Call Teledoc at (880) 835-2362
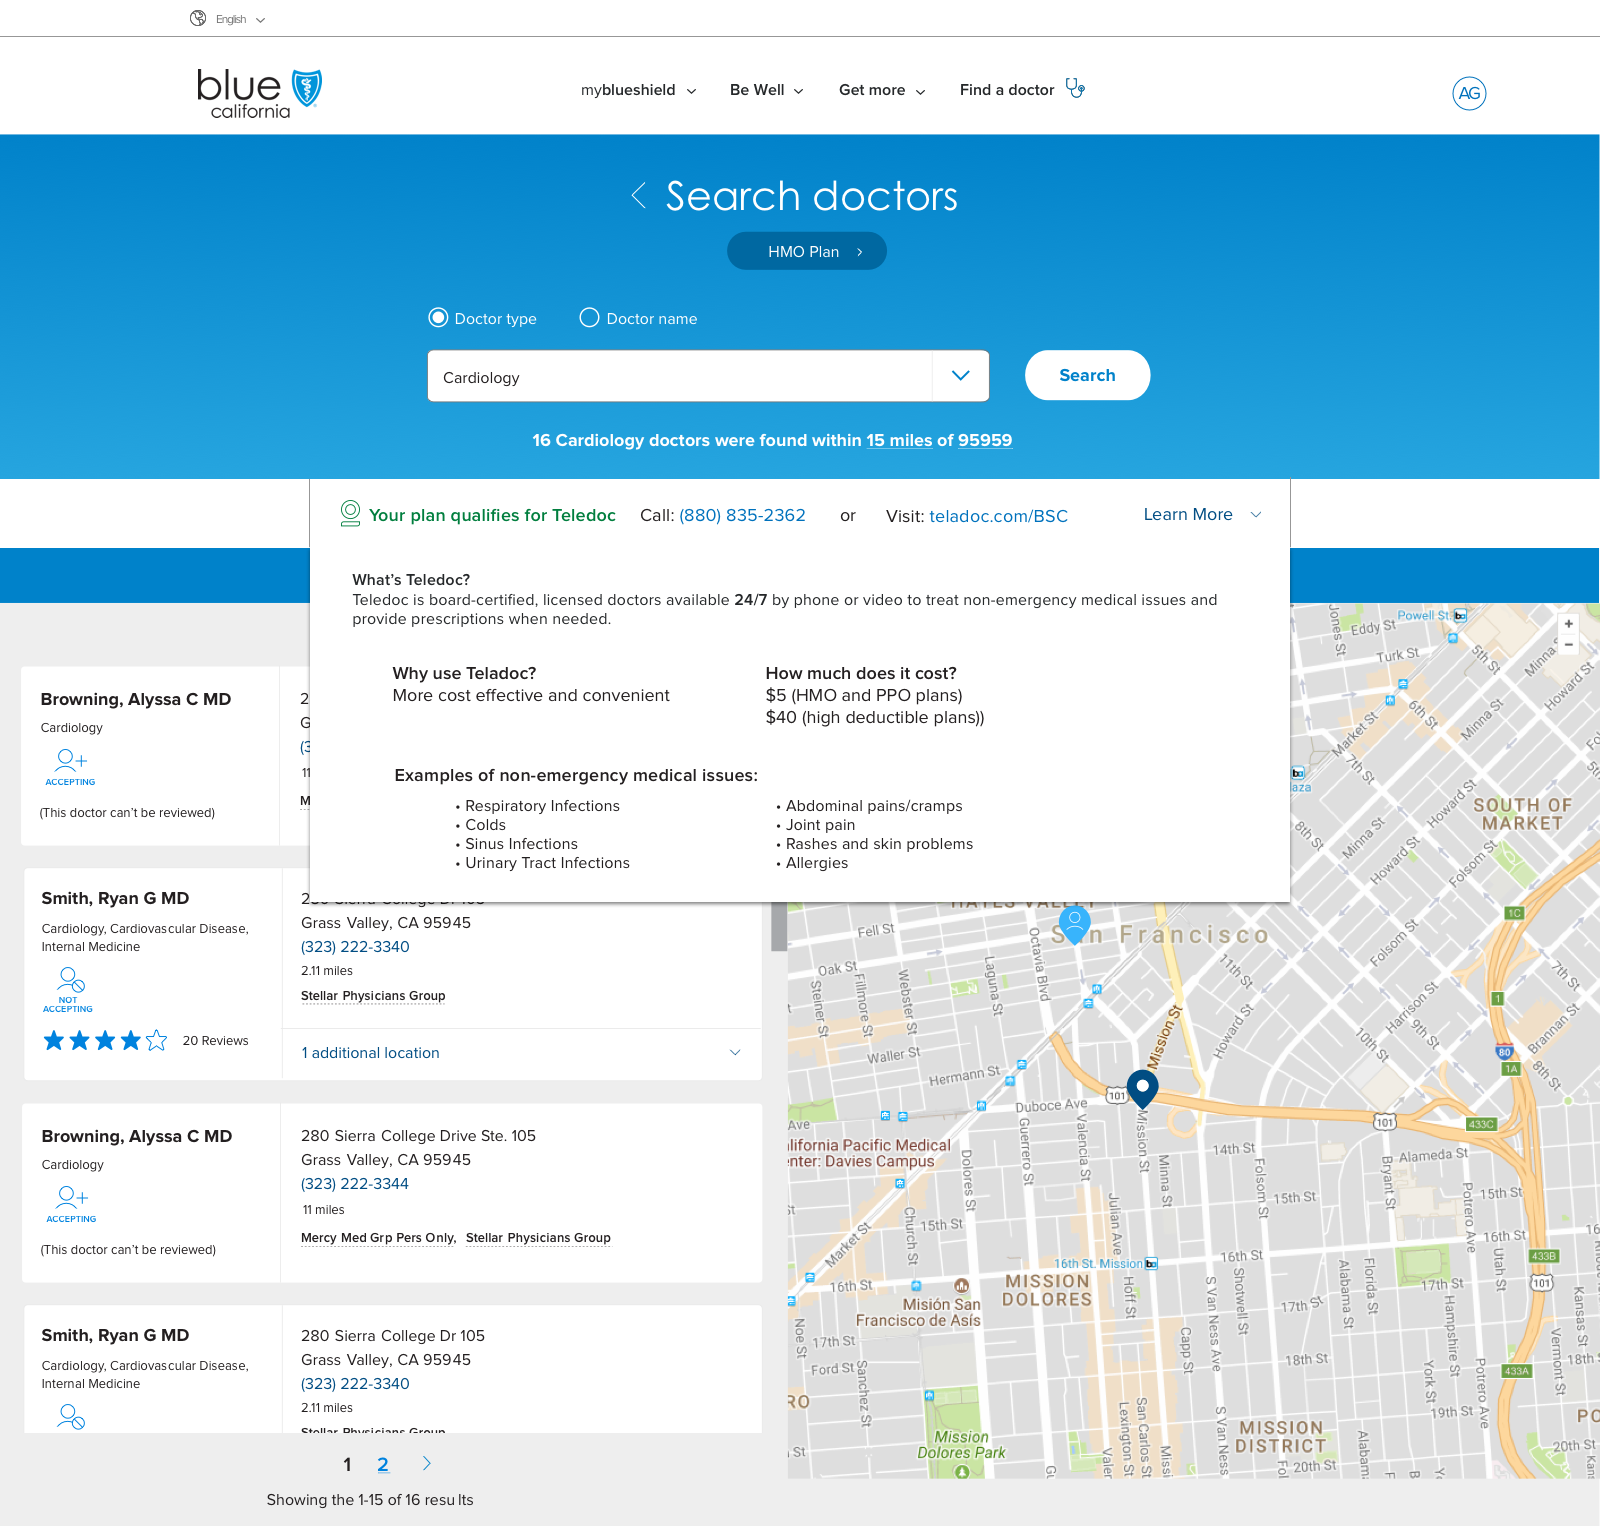The height and width of the screenshot is (1526, 1600). [x=742, y=516]
